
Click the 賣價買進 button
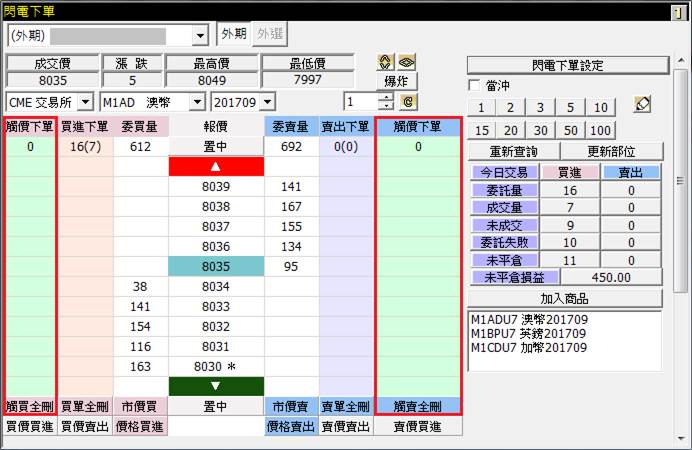click(x=417, y=427)
